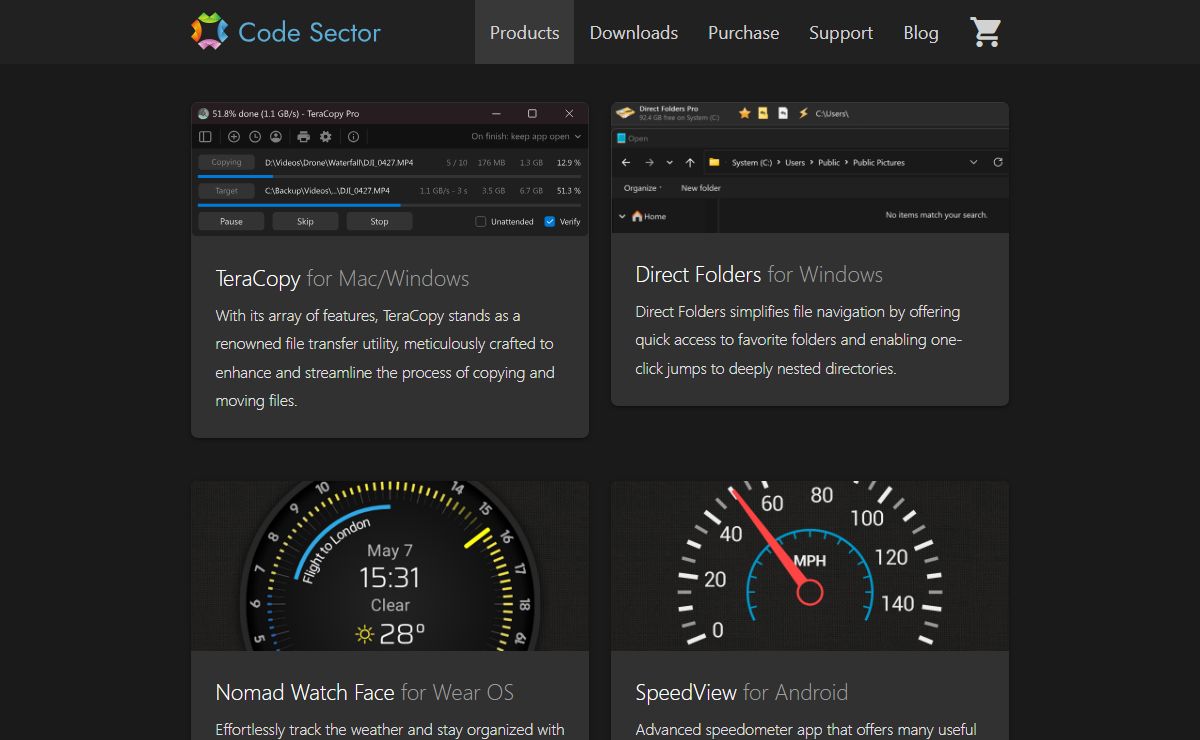Click the yellow recent folders icon in Direct Folders preview
The width and height of the screenshot is (1200, 740).
coord(763,113)
